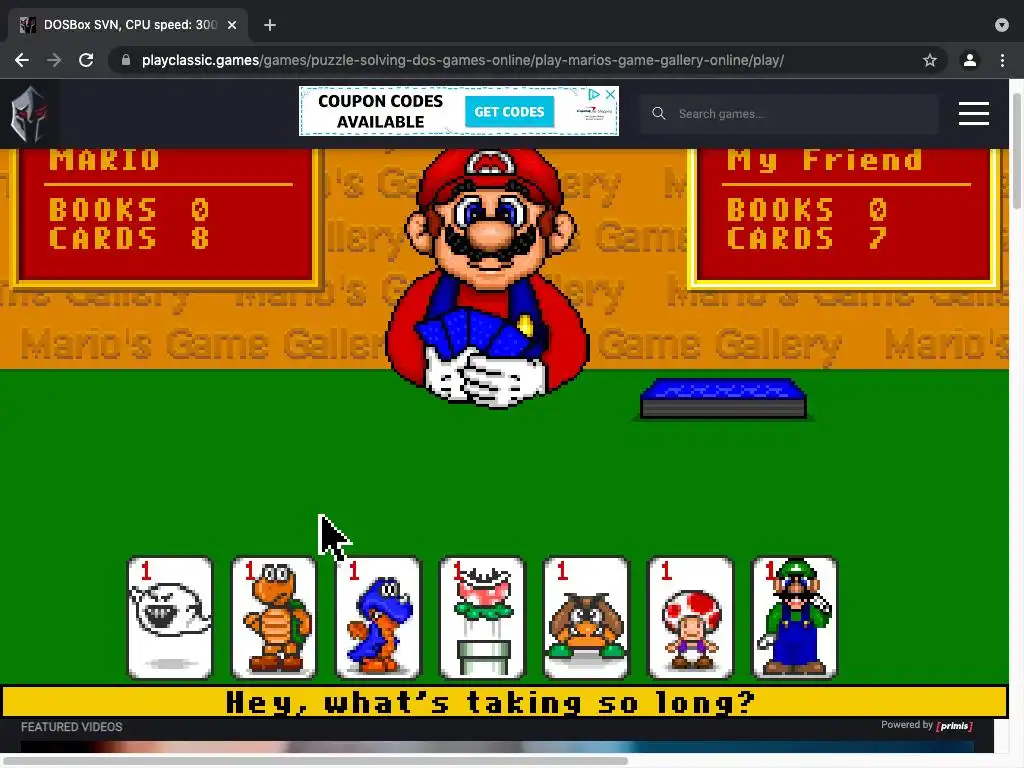Screen dimensions: 1024x768
Task: Click the MARIO scoreboard title
Action: tap(104, 160)
